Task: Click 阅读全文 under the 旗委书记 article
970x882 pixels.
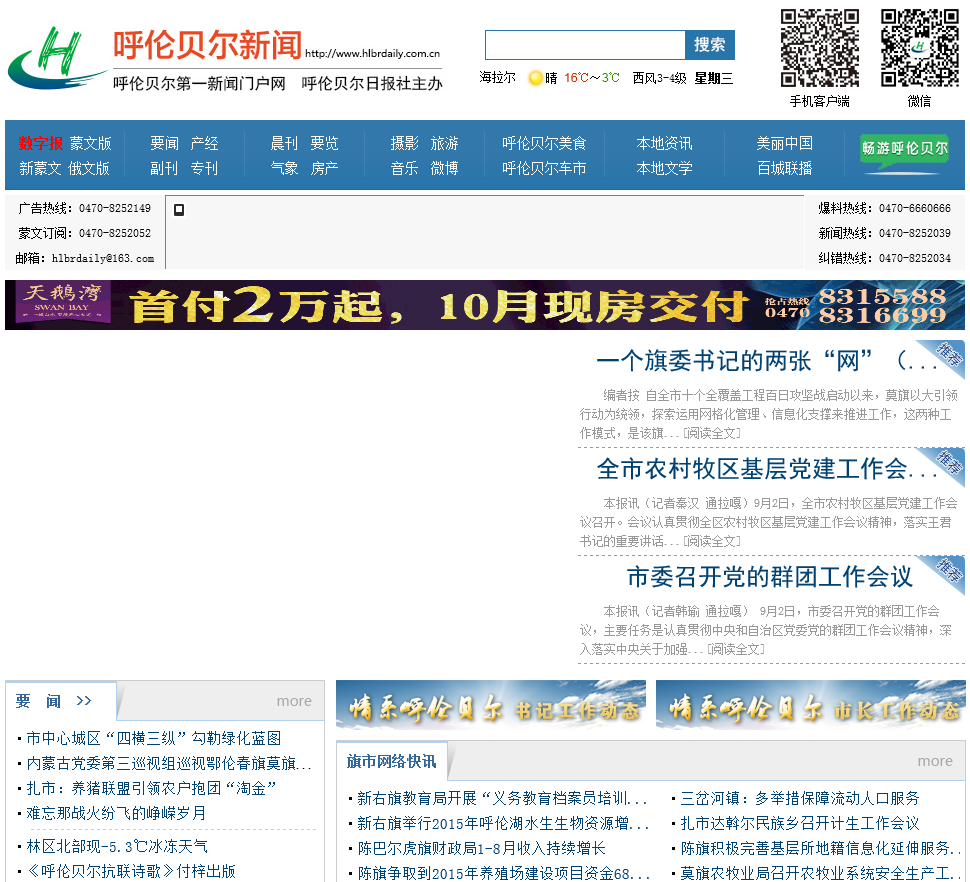Action: (711, 434)
